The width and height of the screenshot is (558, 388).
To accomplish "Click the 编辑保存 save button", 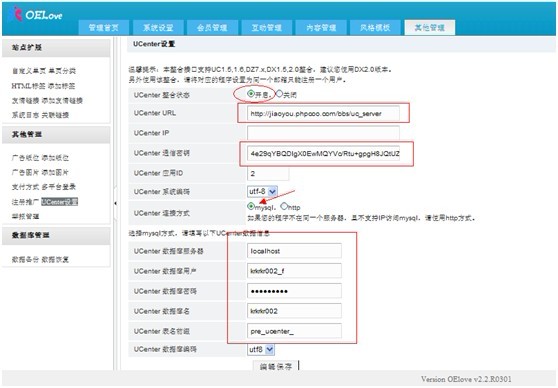I will click(276, 366).
